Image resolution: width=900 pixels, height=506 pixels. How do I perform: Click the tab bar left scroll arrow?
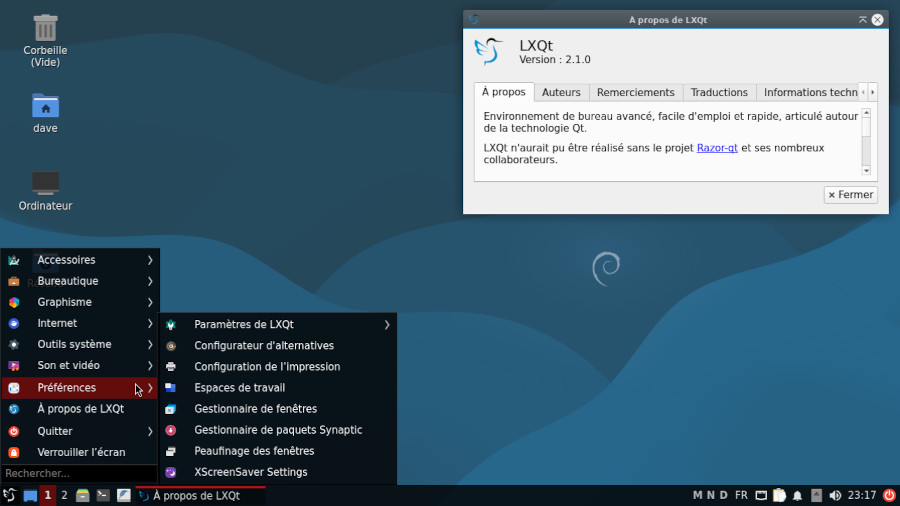(x=863, y=92)
